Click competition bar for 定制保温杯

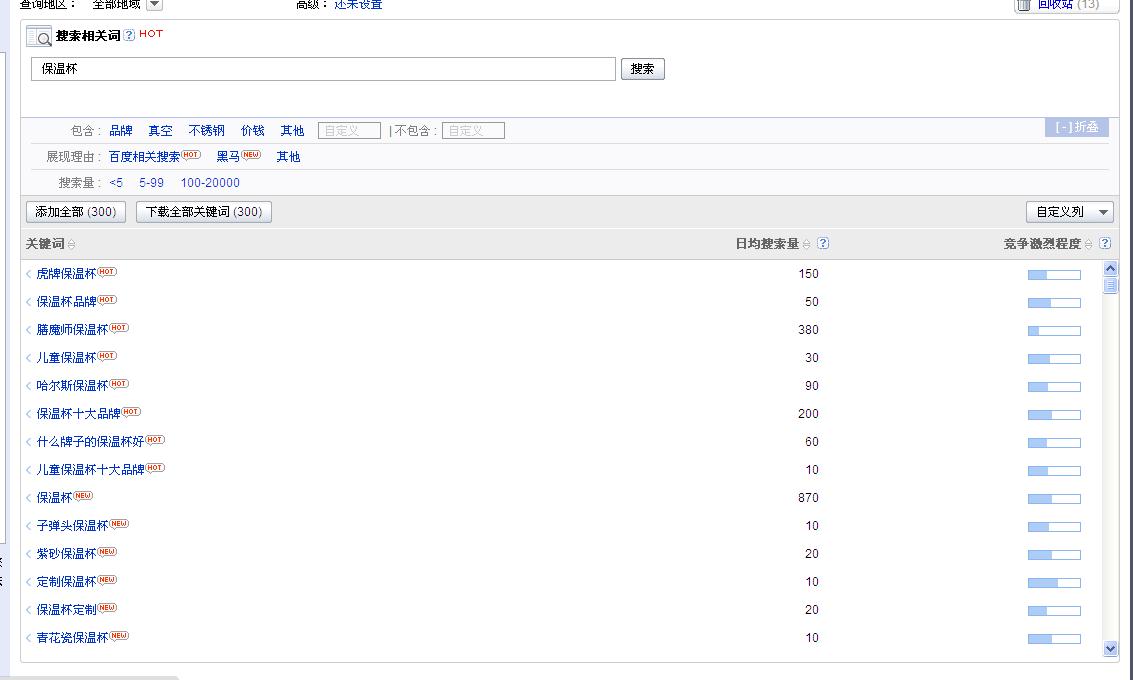click(1054, 582)
